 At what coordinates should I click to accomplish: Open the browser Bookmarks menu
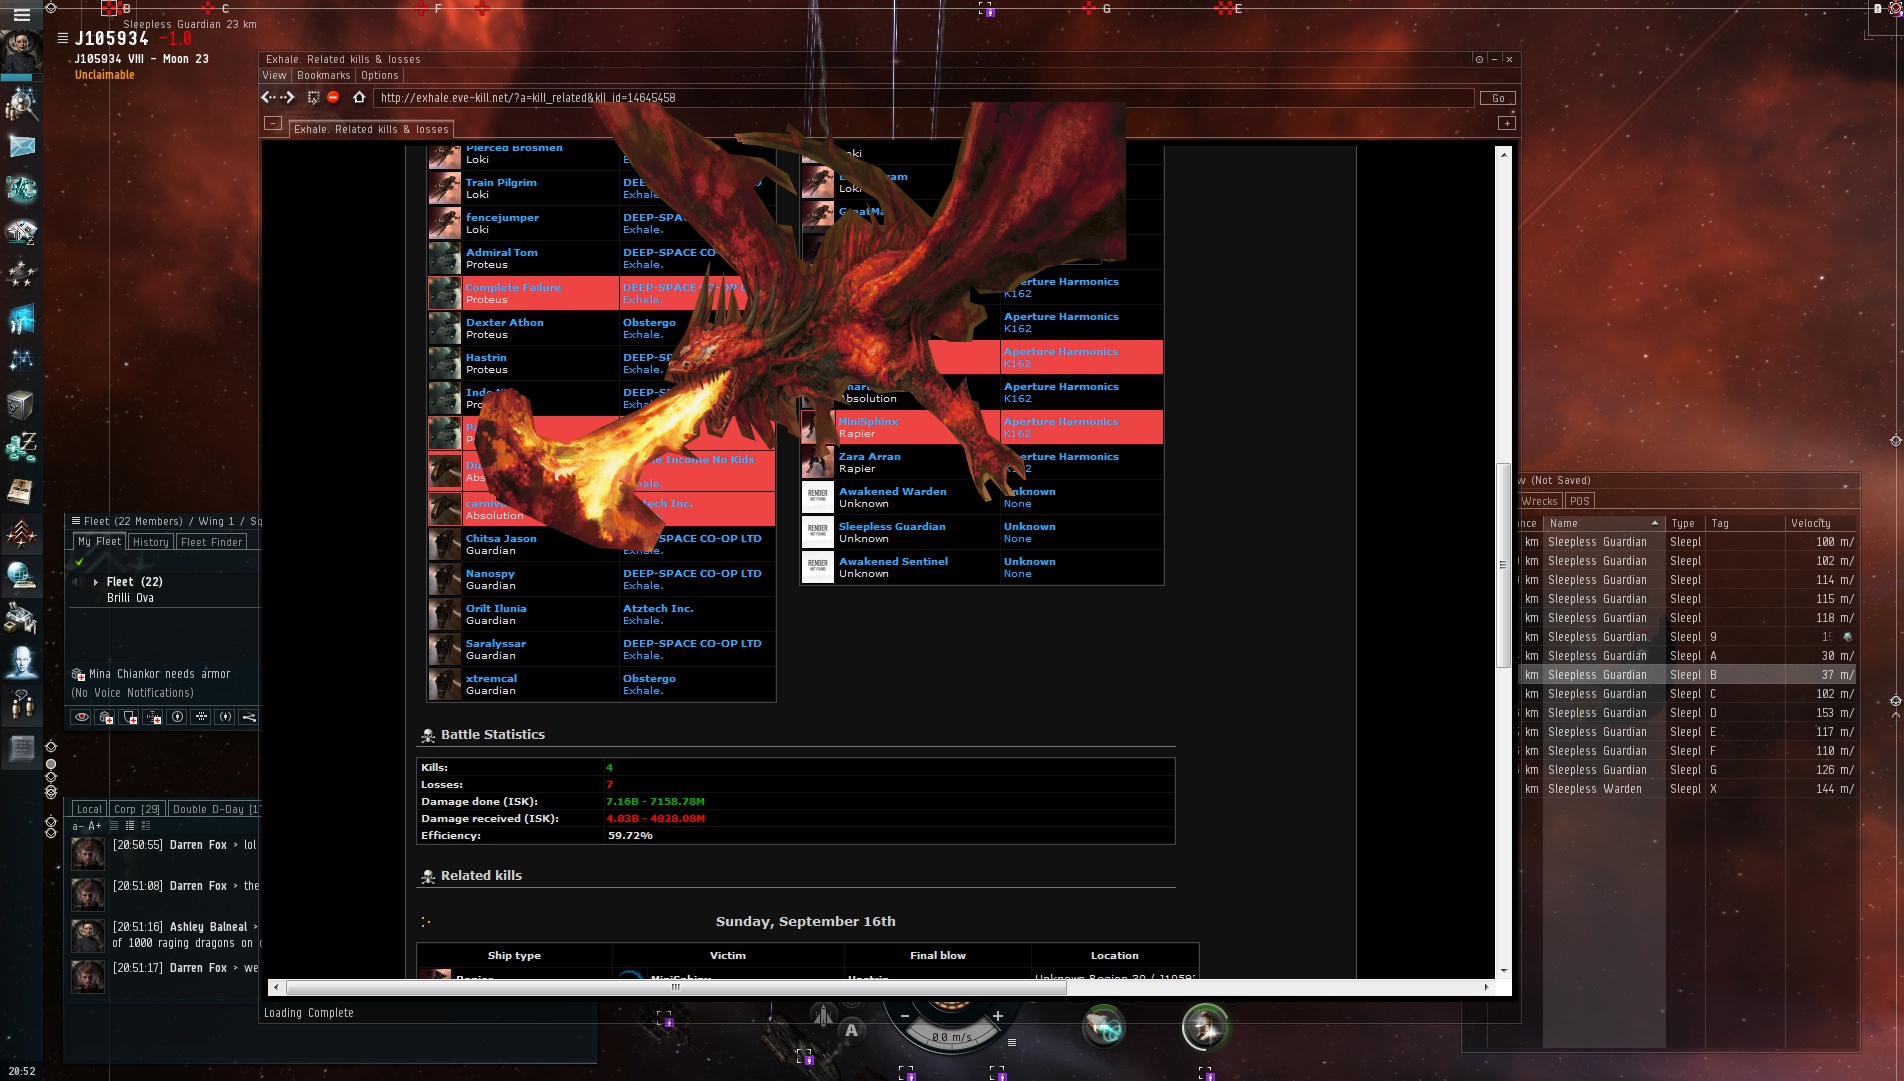(324, 75)
